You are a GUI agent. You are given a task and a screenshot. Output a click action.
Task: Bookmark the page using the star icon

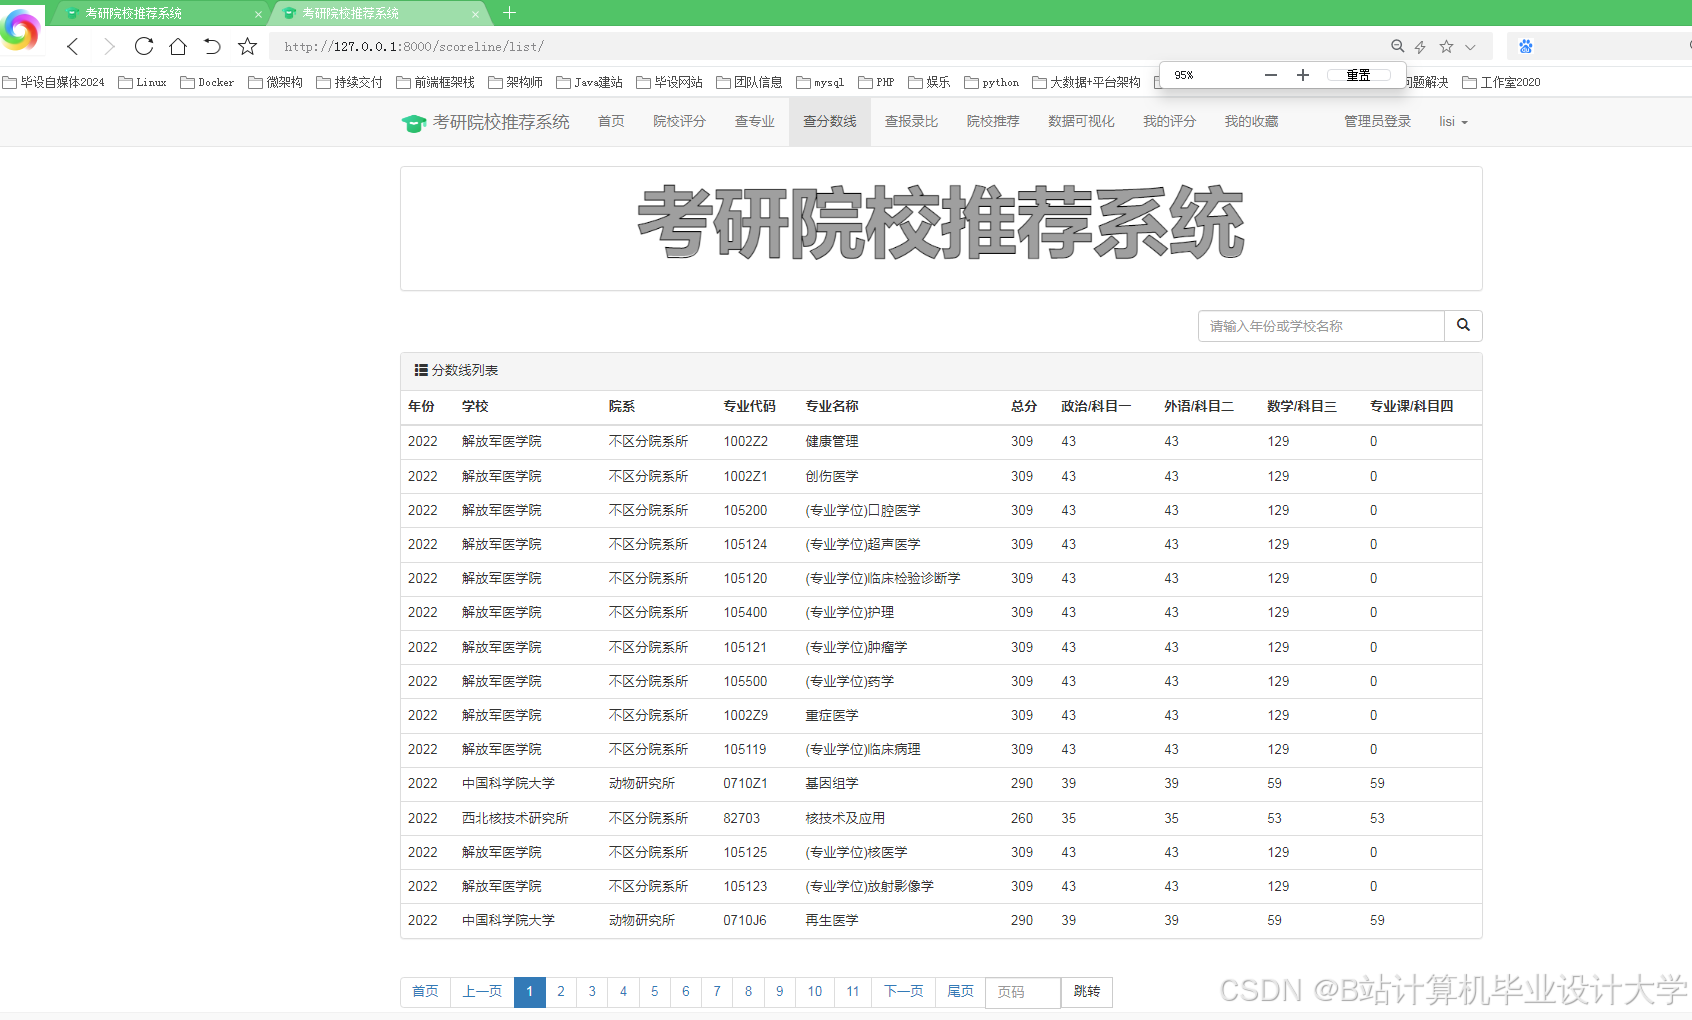[246, 46]
